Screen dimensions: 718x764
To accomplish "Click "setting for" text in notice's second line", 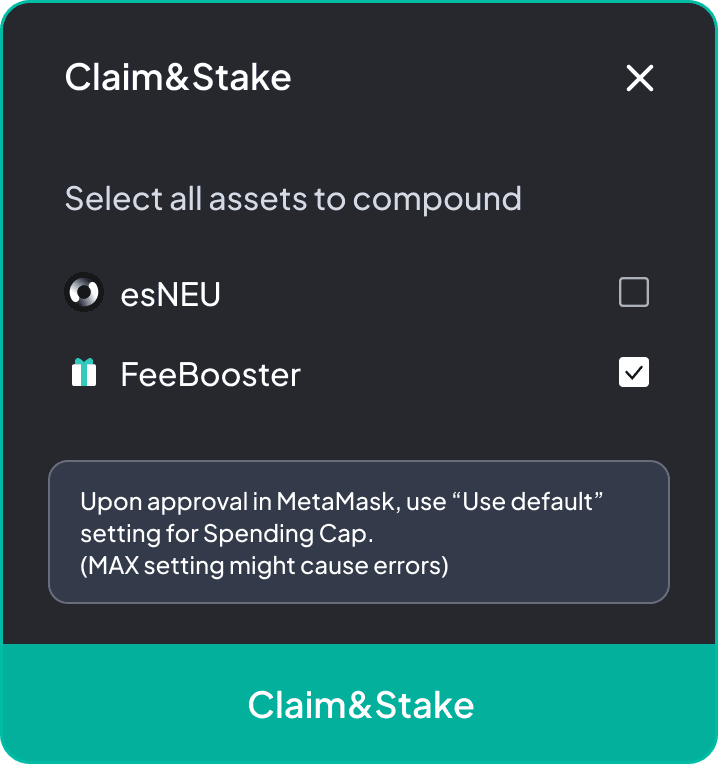I will click(x=139, y=534).
